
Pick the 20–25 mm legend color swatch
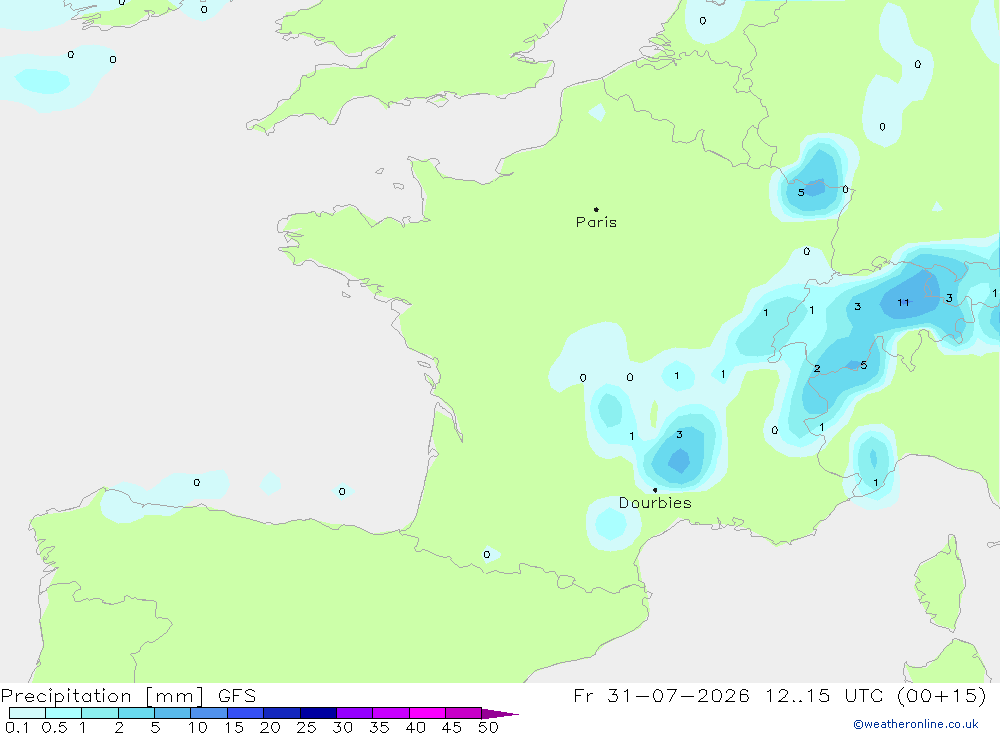(282, 713)
